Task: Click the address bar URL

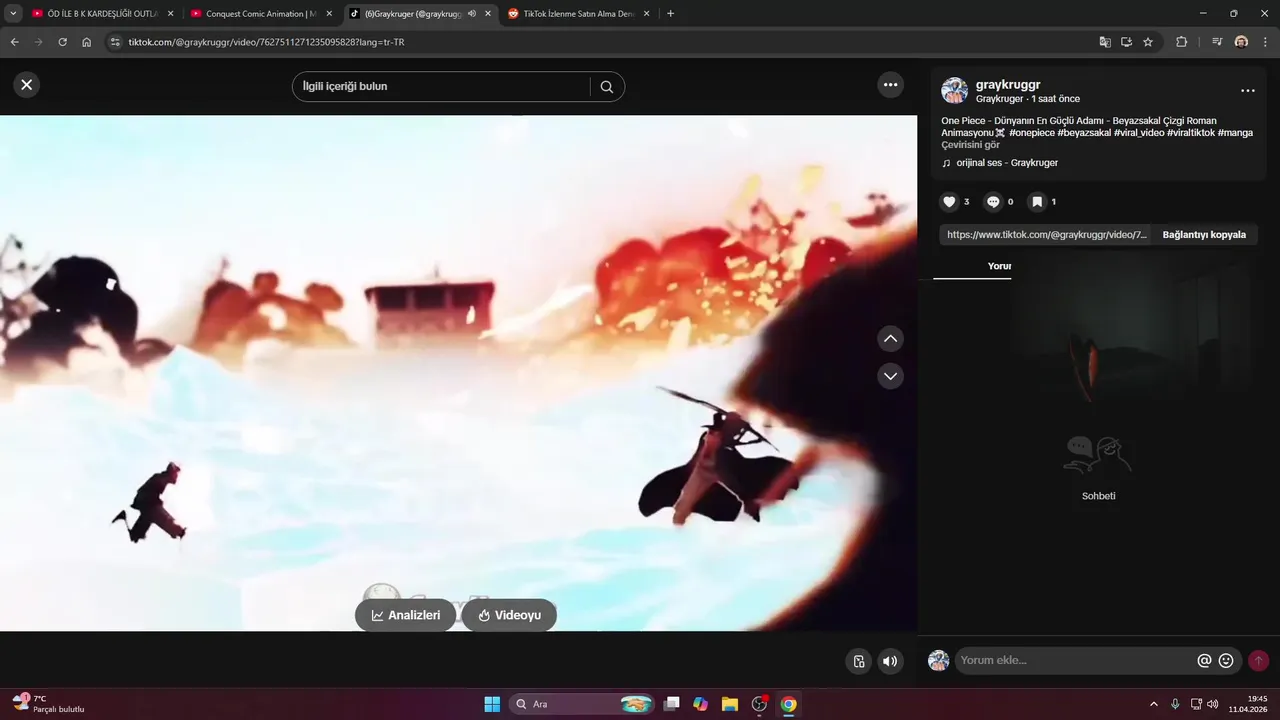Action: [267, 42]
